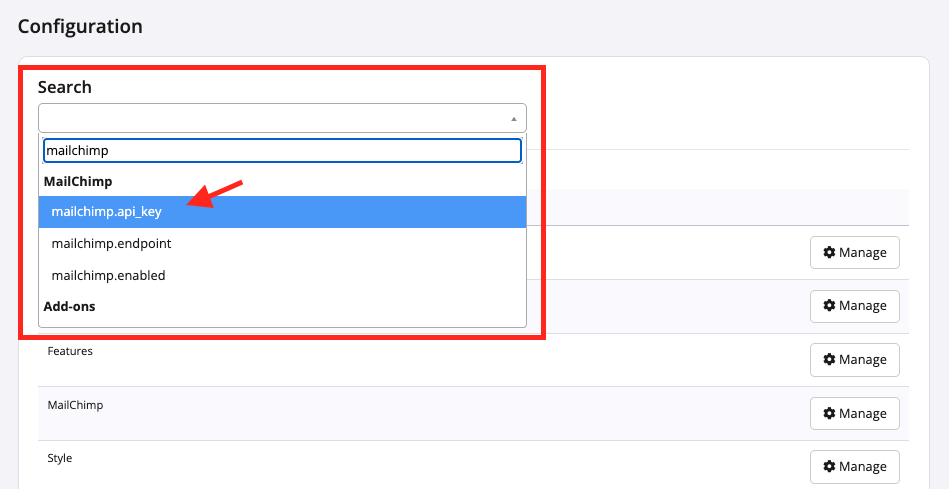The image size is (949, 489).
Task: Click the Add-ons group header in the dropdown
Action: (x=70, y=306)
